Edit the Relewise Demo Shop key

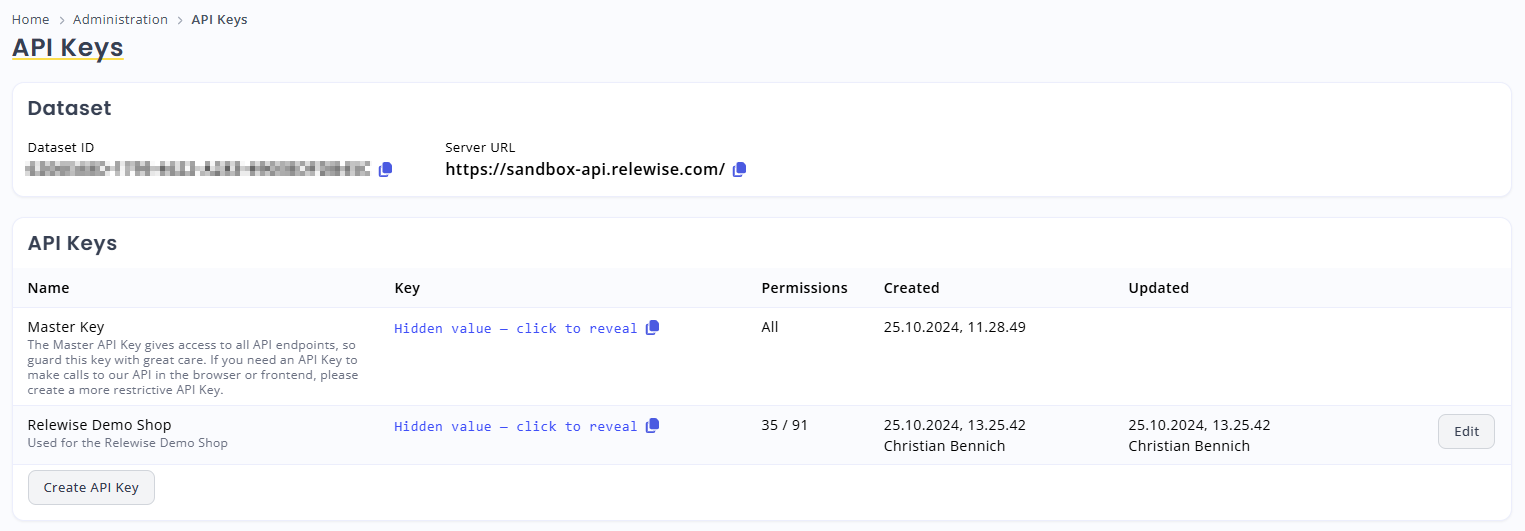point(1466,431)
